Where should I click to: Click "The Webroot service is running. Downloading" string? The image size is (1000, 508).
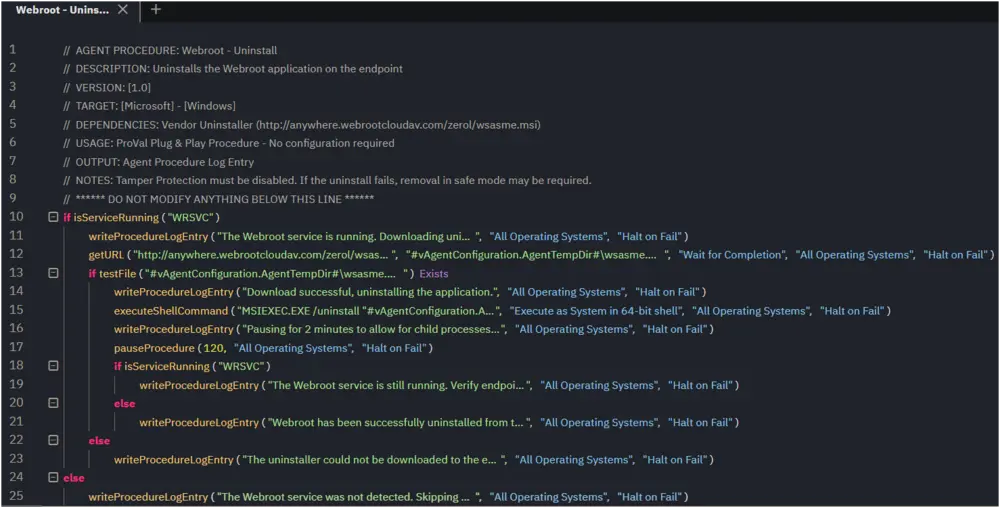(x=349, y=236)
